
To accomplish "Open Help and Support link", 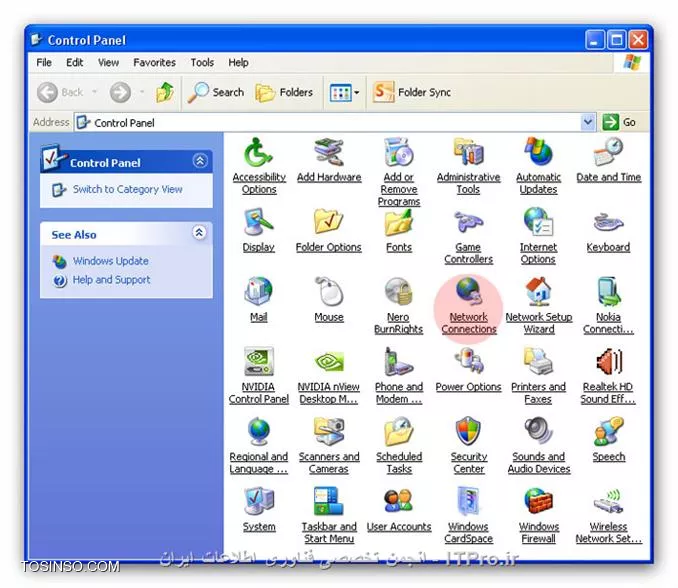I will click(x=112, y=280).
